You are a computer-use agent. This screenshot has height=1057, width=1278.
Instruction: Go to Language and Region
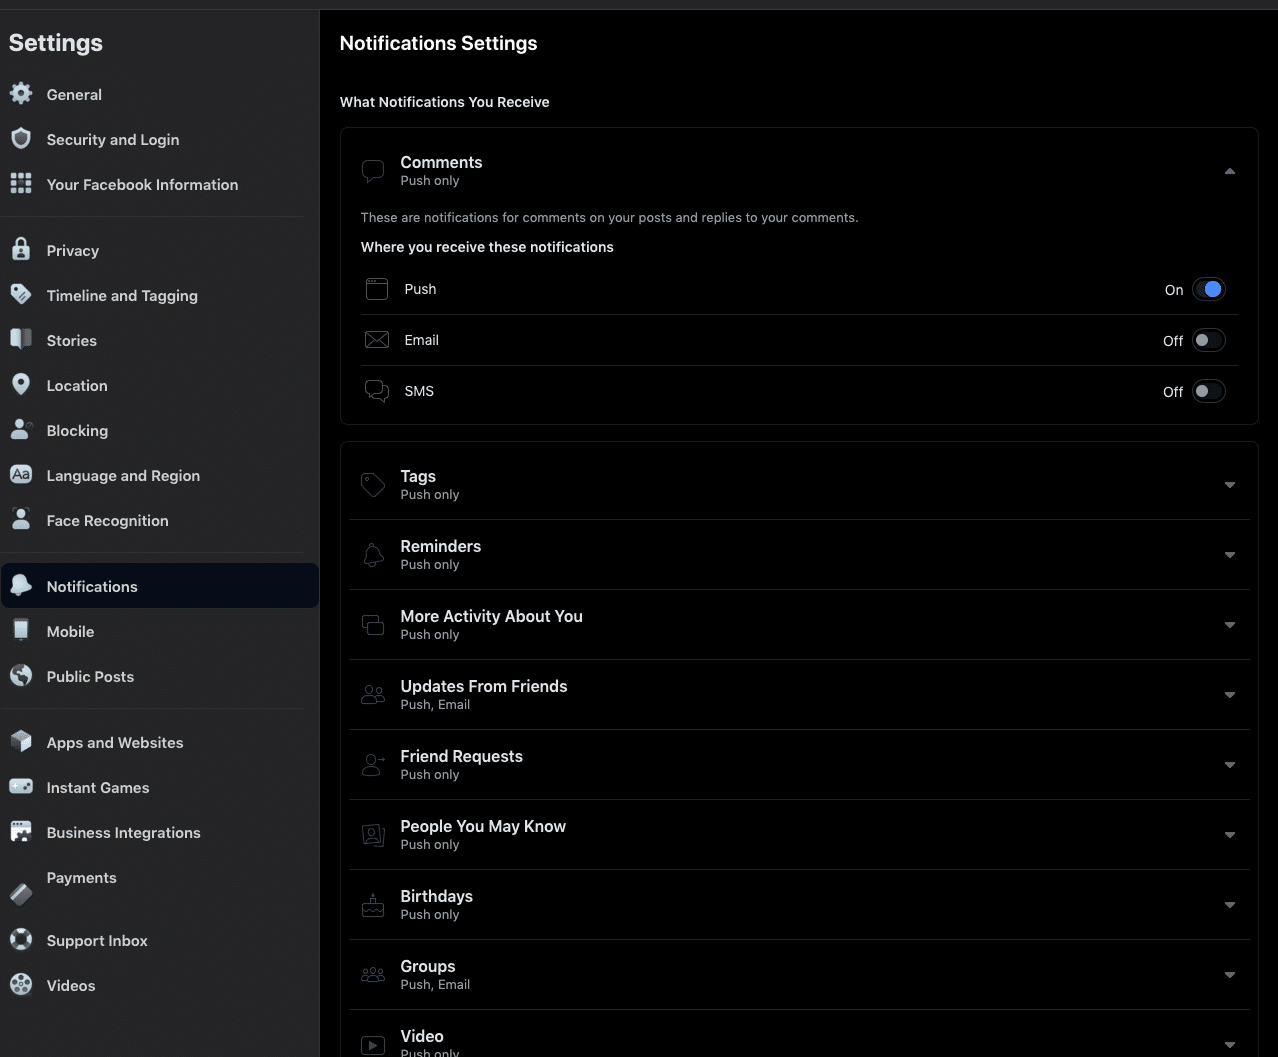coord(159,475)
